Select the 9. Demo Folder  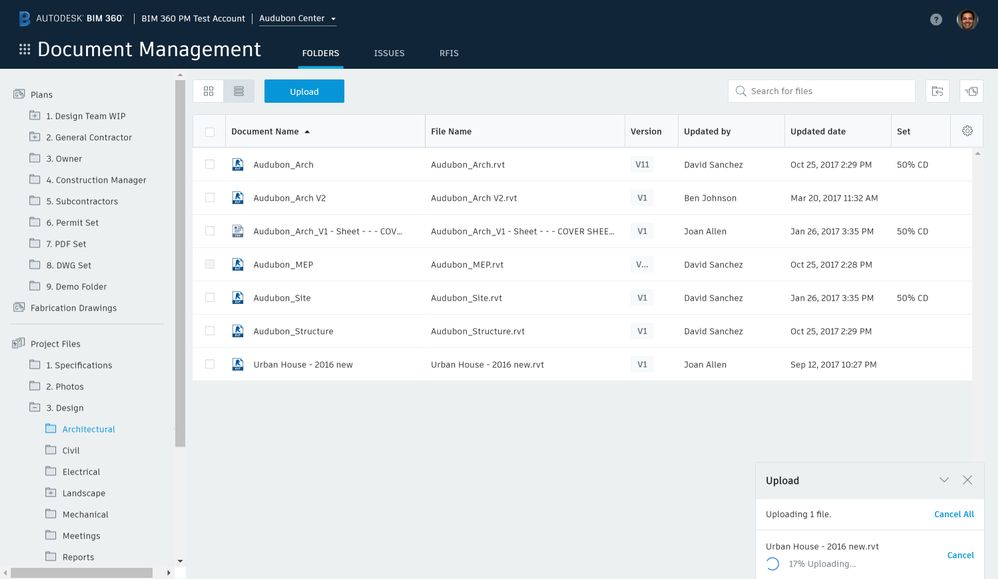76,286
